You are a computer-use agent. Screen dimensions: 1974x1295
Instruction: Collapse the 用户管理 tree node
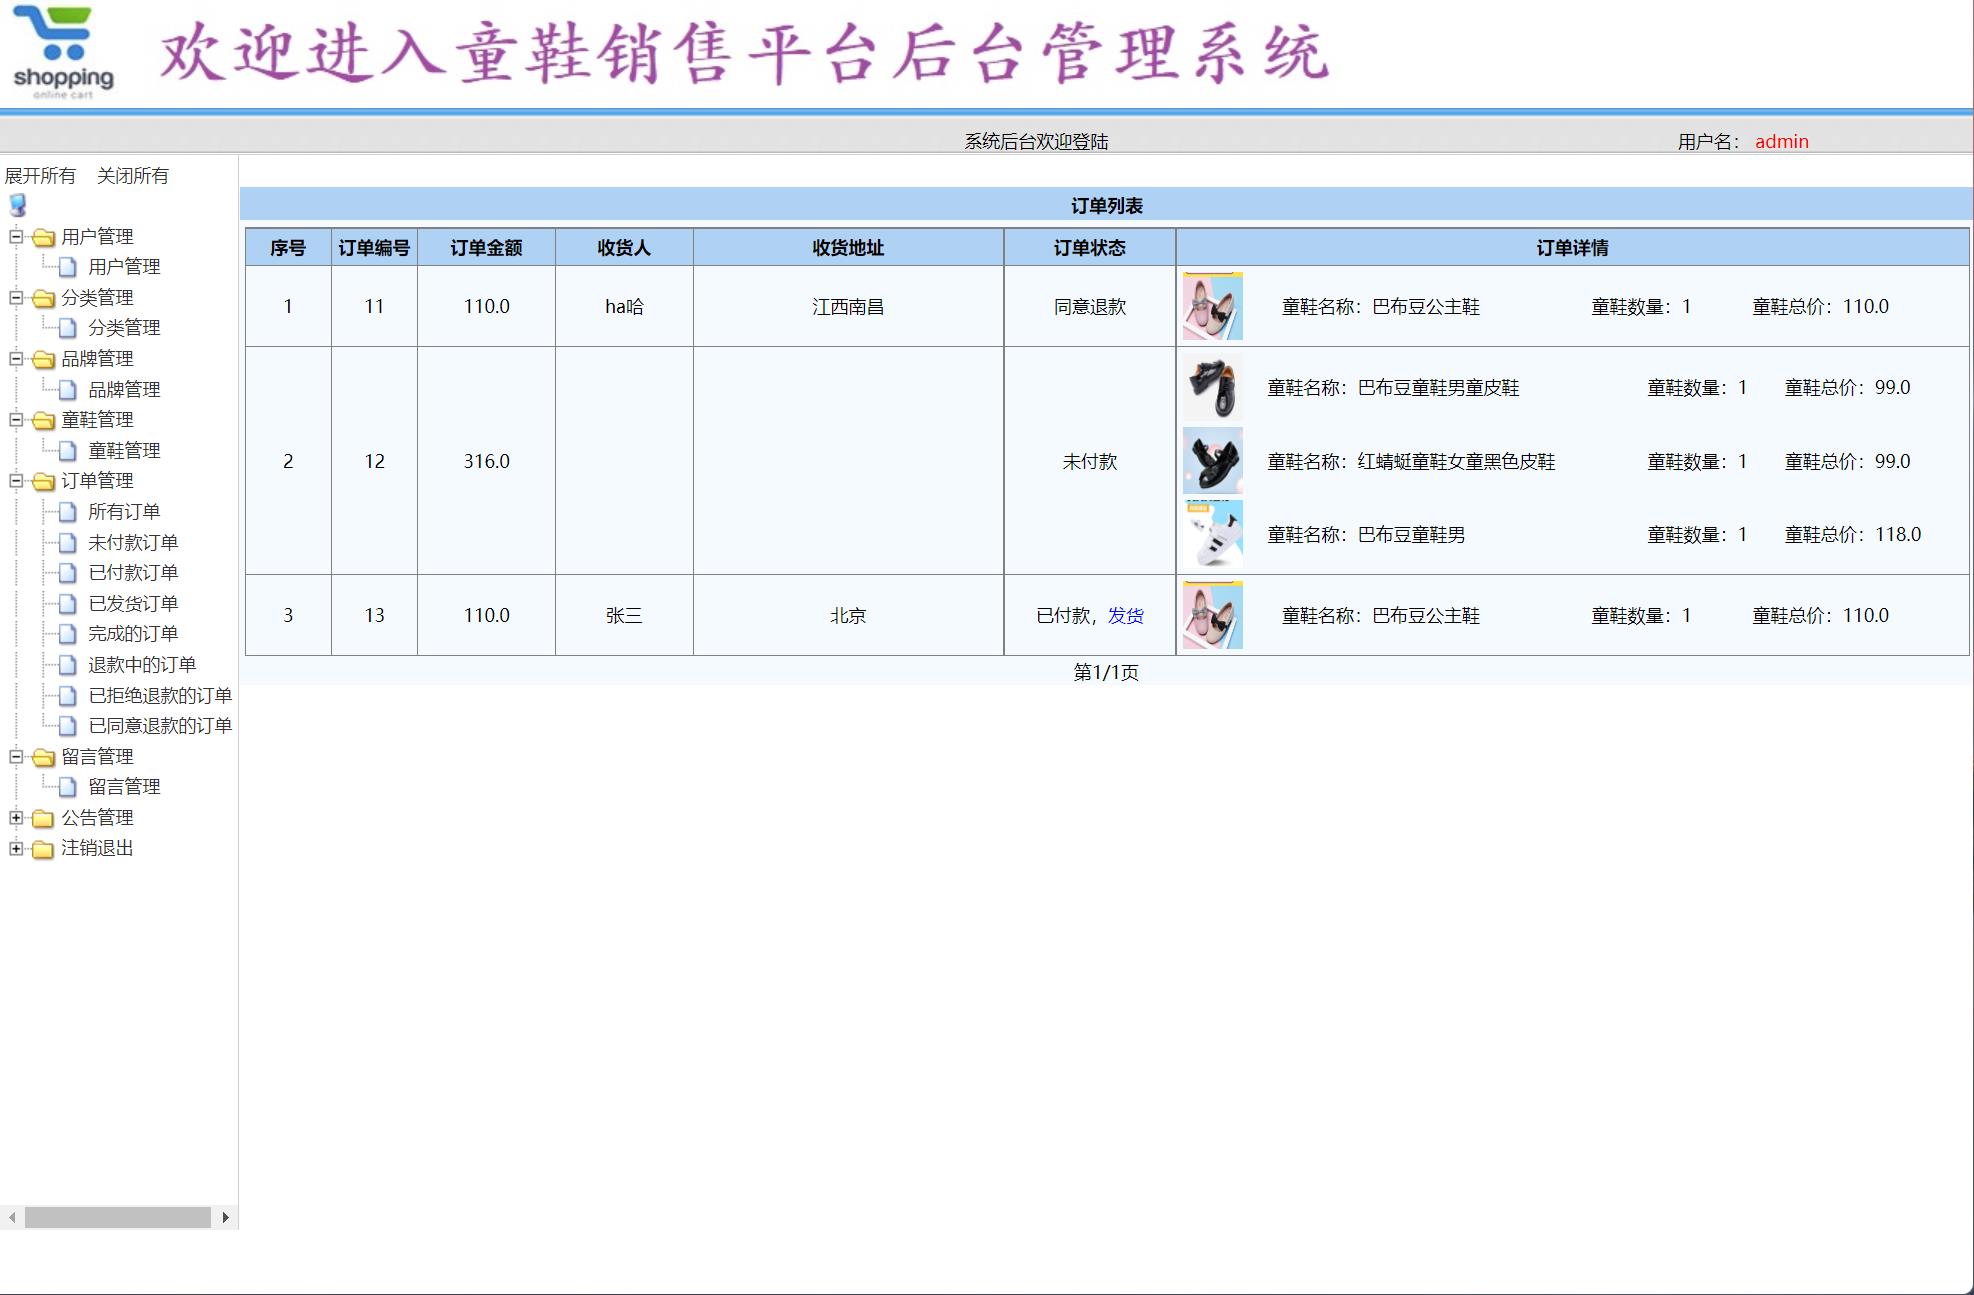point(15,237)
